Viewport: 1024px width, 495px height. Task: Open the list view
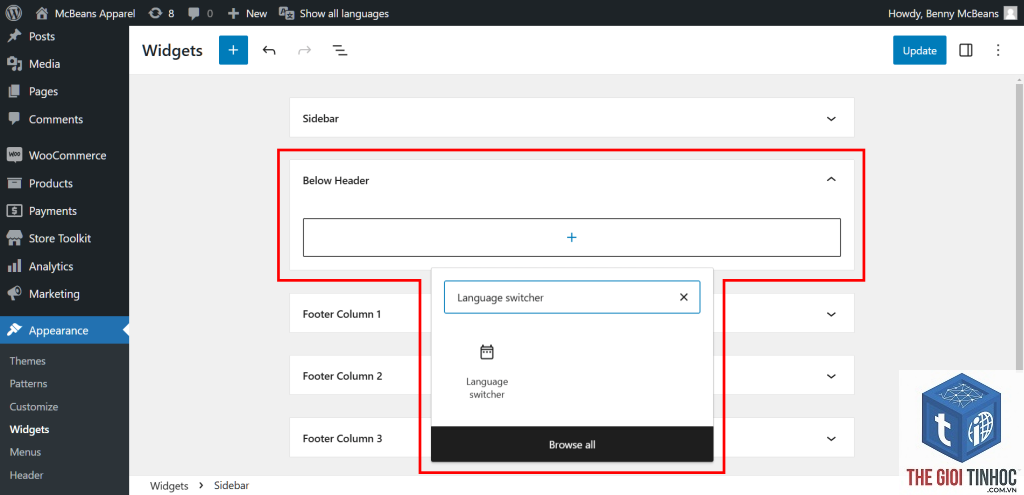pyautogui.click(x=340, y=50)
